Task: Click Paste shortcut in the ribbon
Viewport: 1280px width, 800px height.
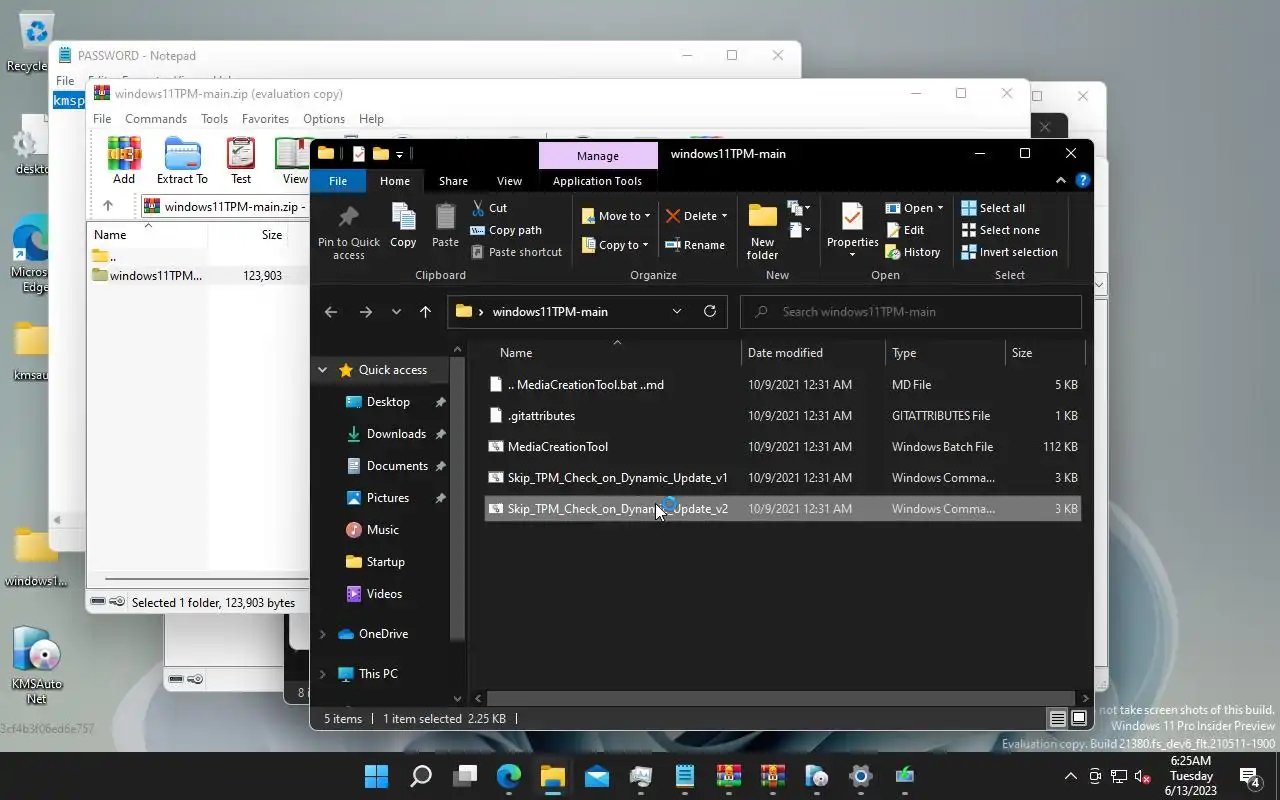Action: [x=516, y=252]
